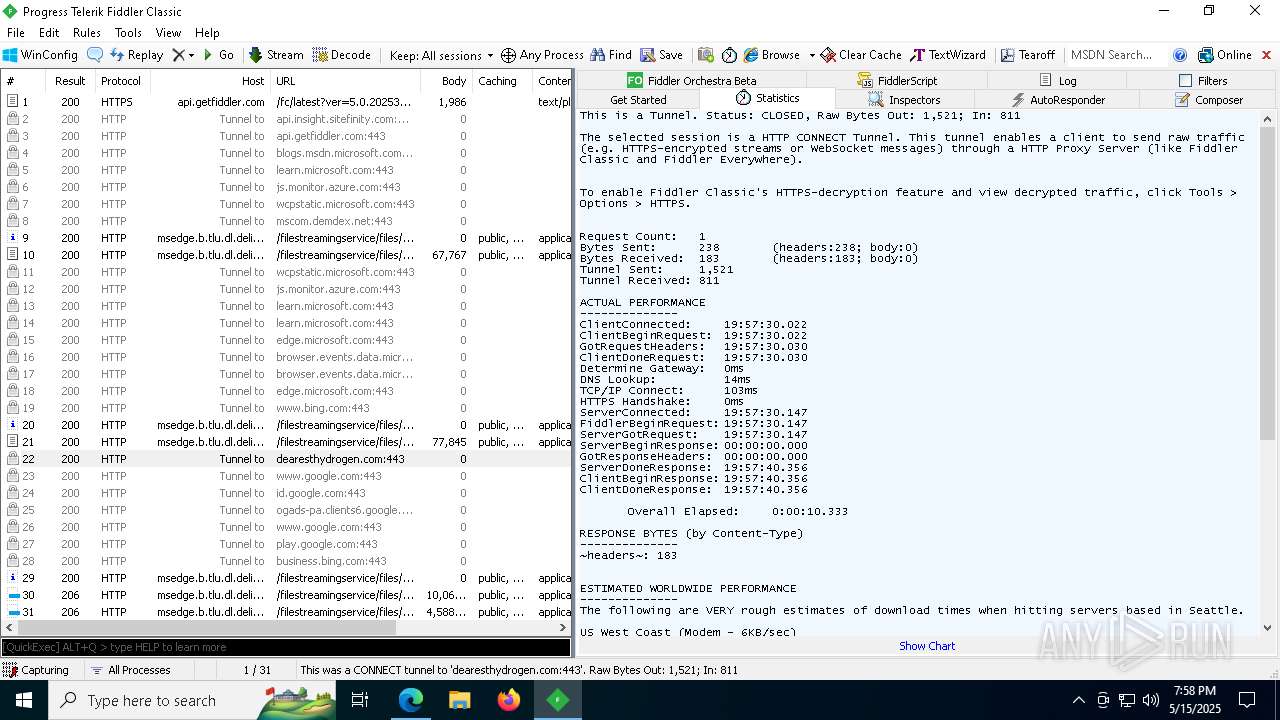The width and height of the screenshot is (1280, 720).
Task: Sort sessions by Protocol column header
Action: point(121,81)
